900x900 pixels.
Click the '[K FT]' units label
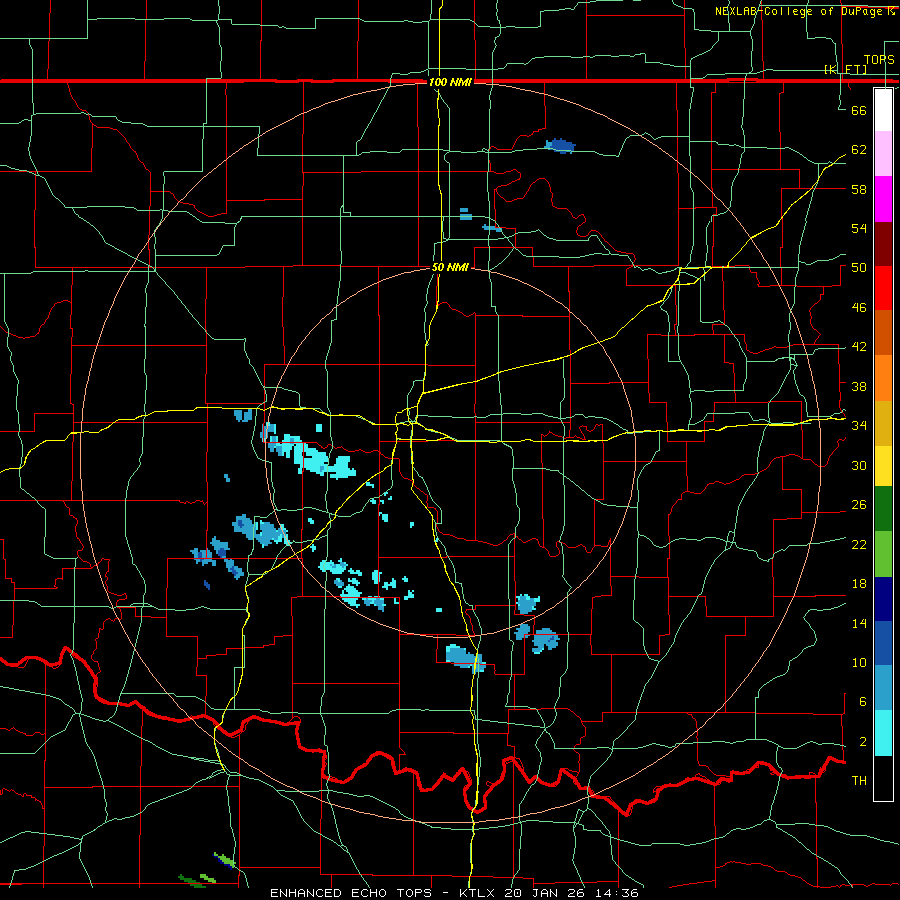pyautogui.click(x=845, y=69)
